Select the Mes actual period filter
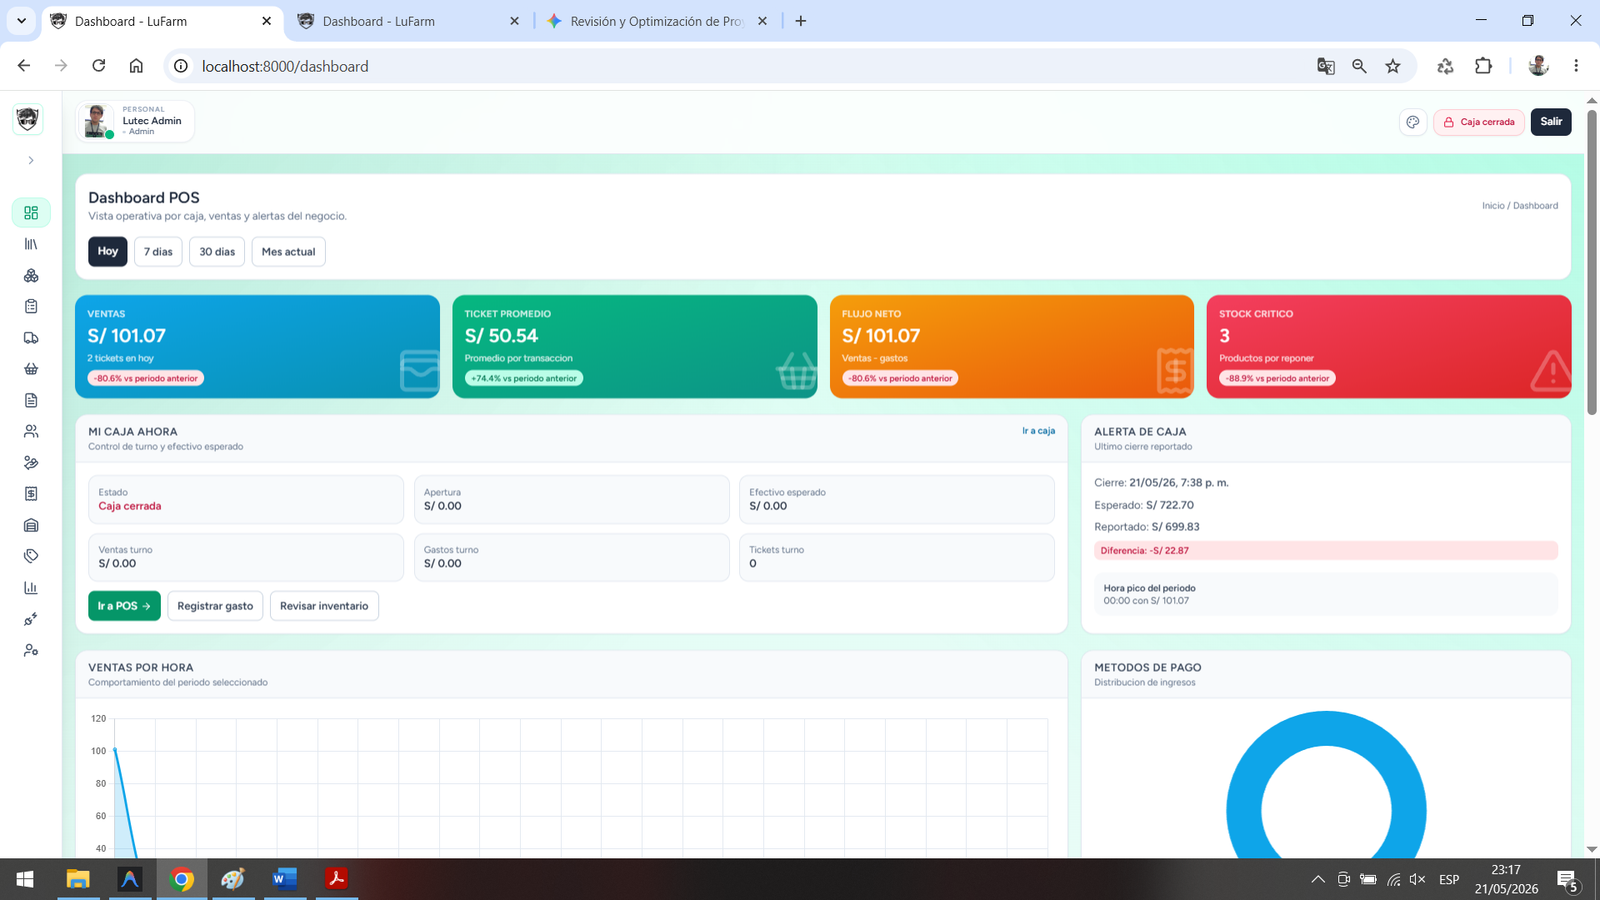This screenshot has height=900, width=1600. [288, 251]
